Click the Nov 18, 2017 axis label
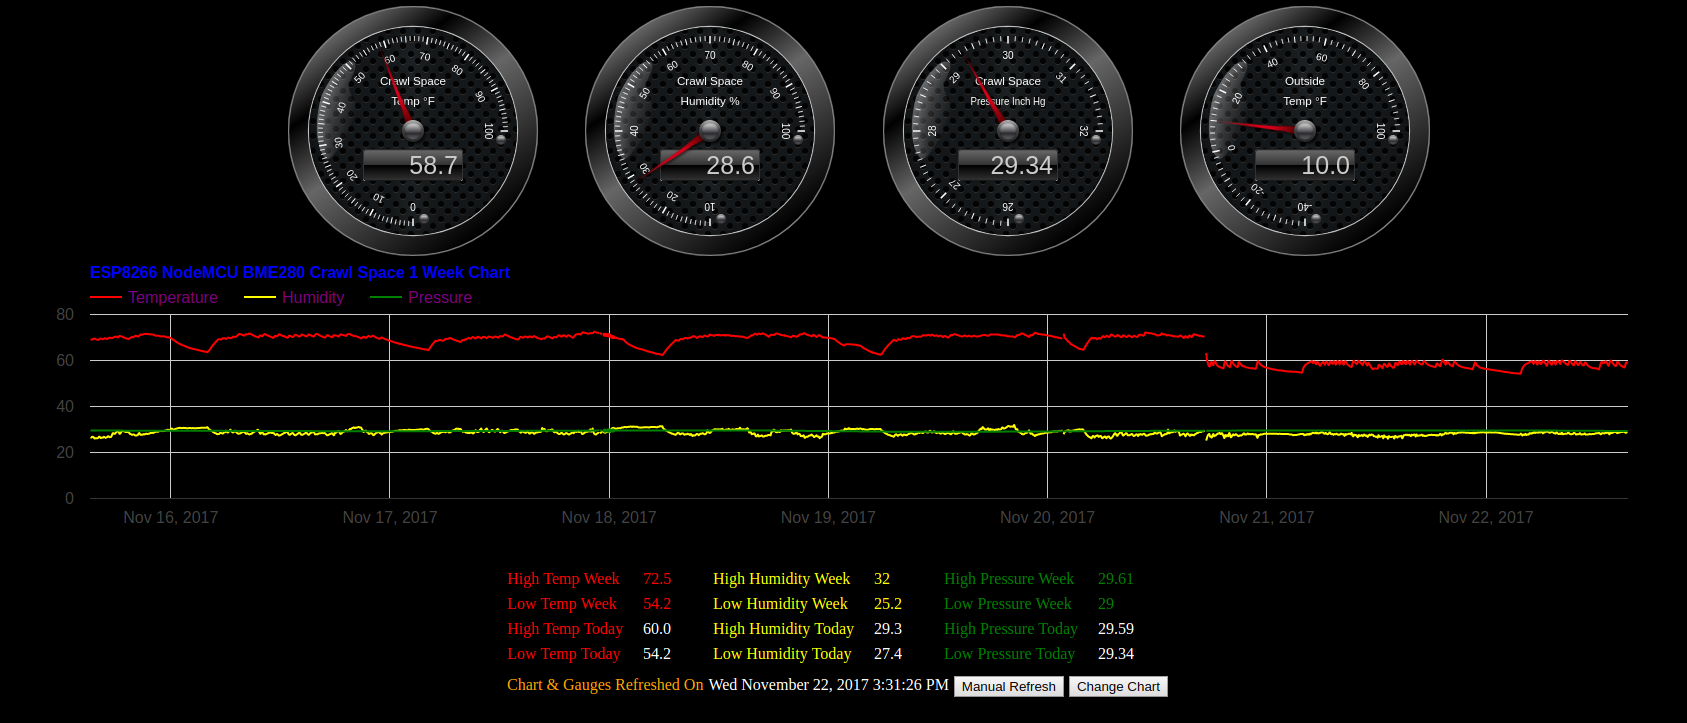The height and width of the screenshot is (723, 1687). 609,517
